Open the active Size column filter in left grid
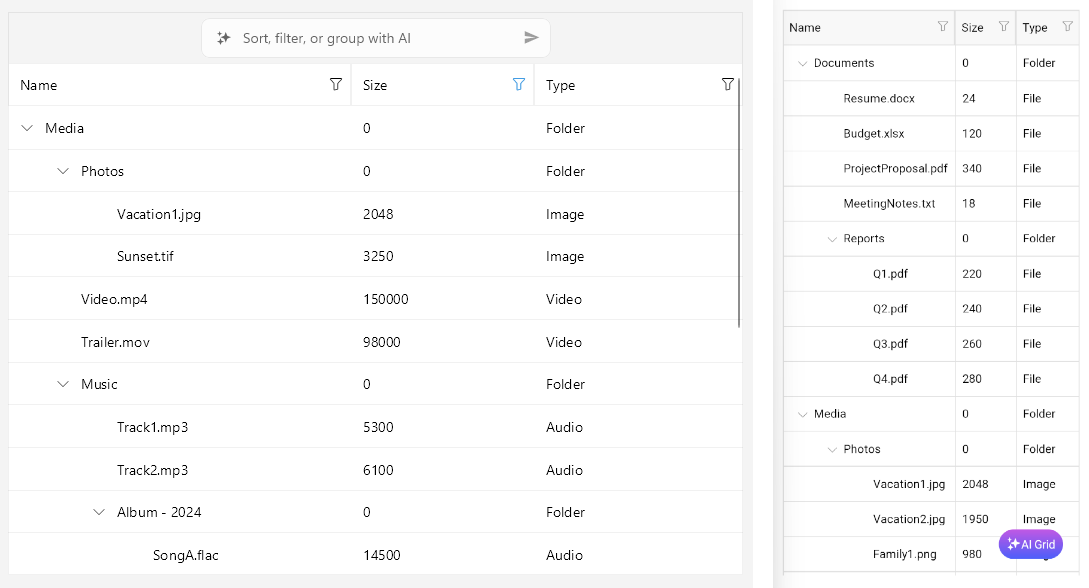 pos(518,85)
